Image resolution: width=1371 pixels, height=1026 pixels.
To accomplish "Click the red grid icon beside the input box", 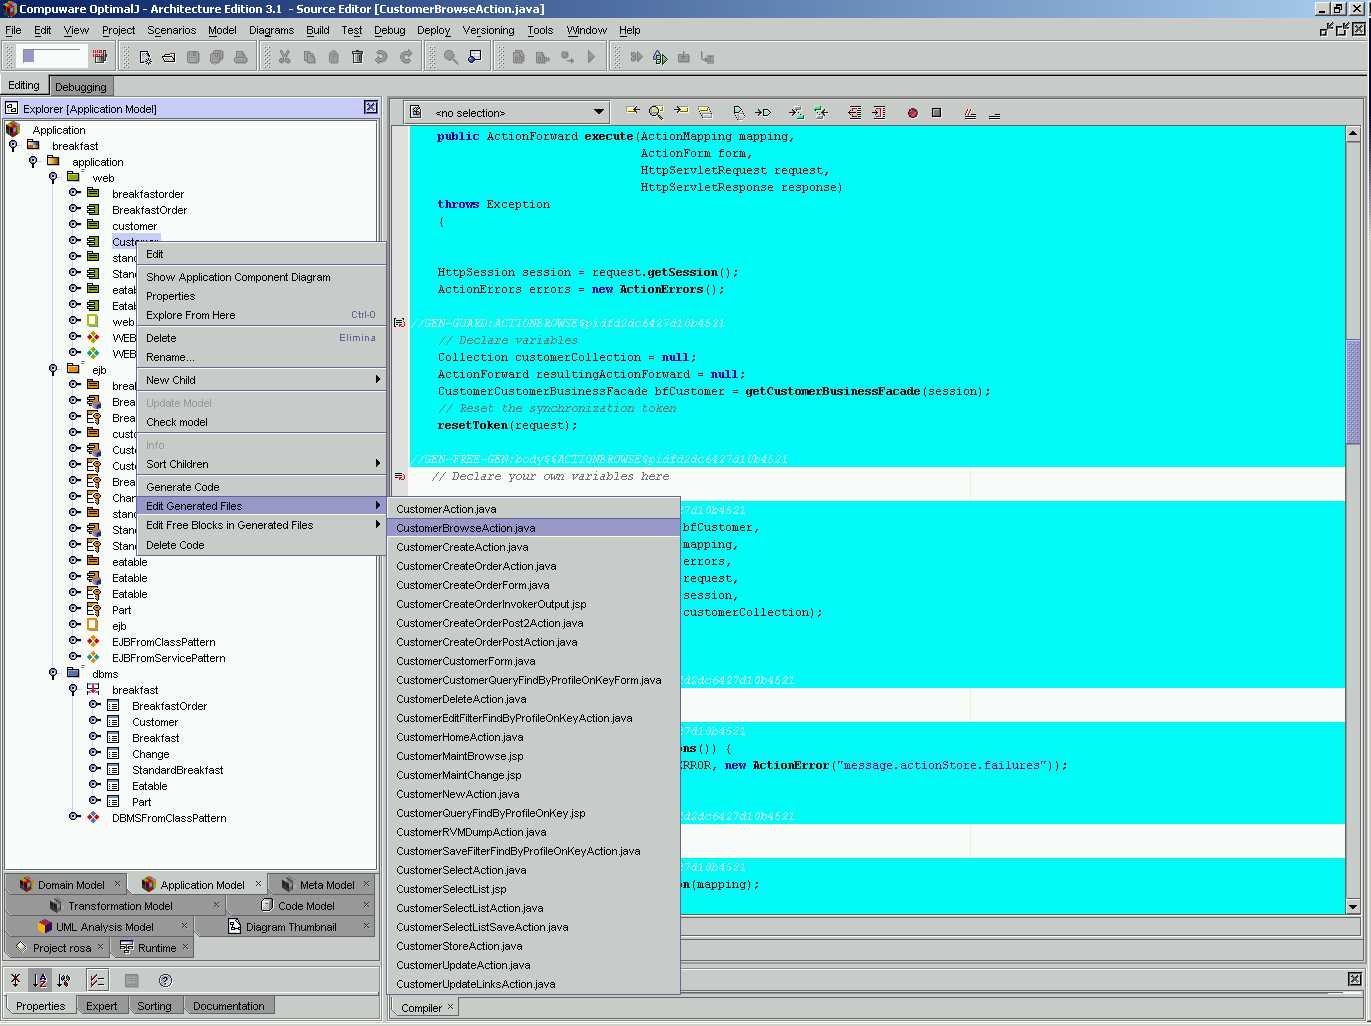I will pos(100,56).
